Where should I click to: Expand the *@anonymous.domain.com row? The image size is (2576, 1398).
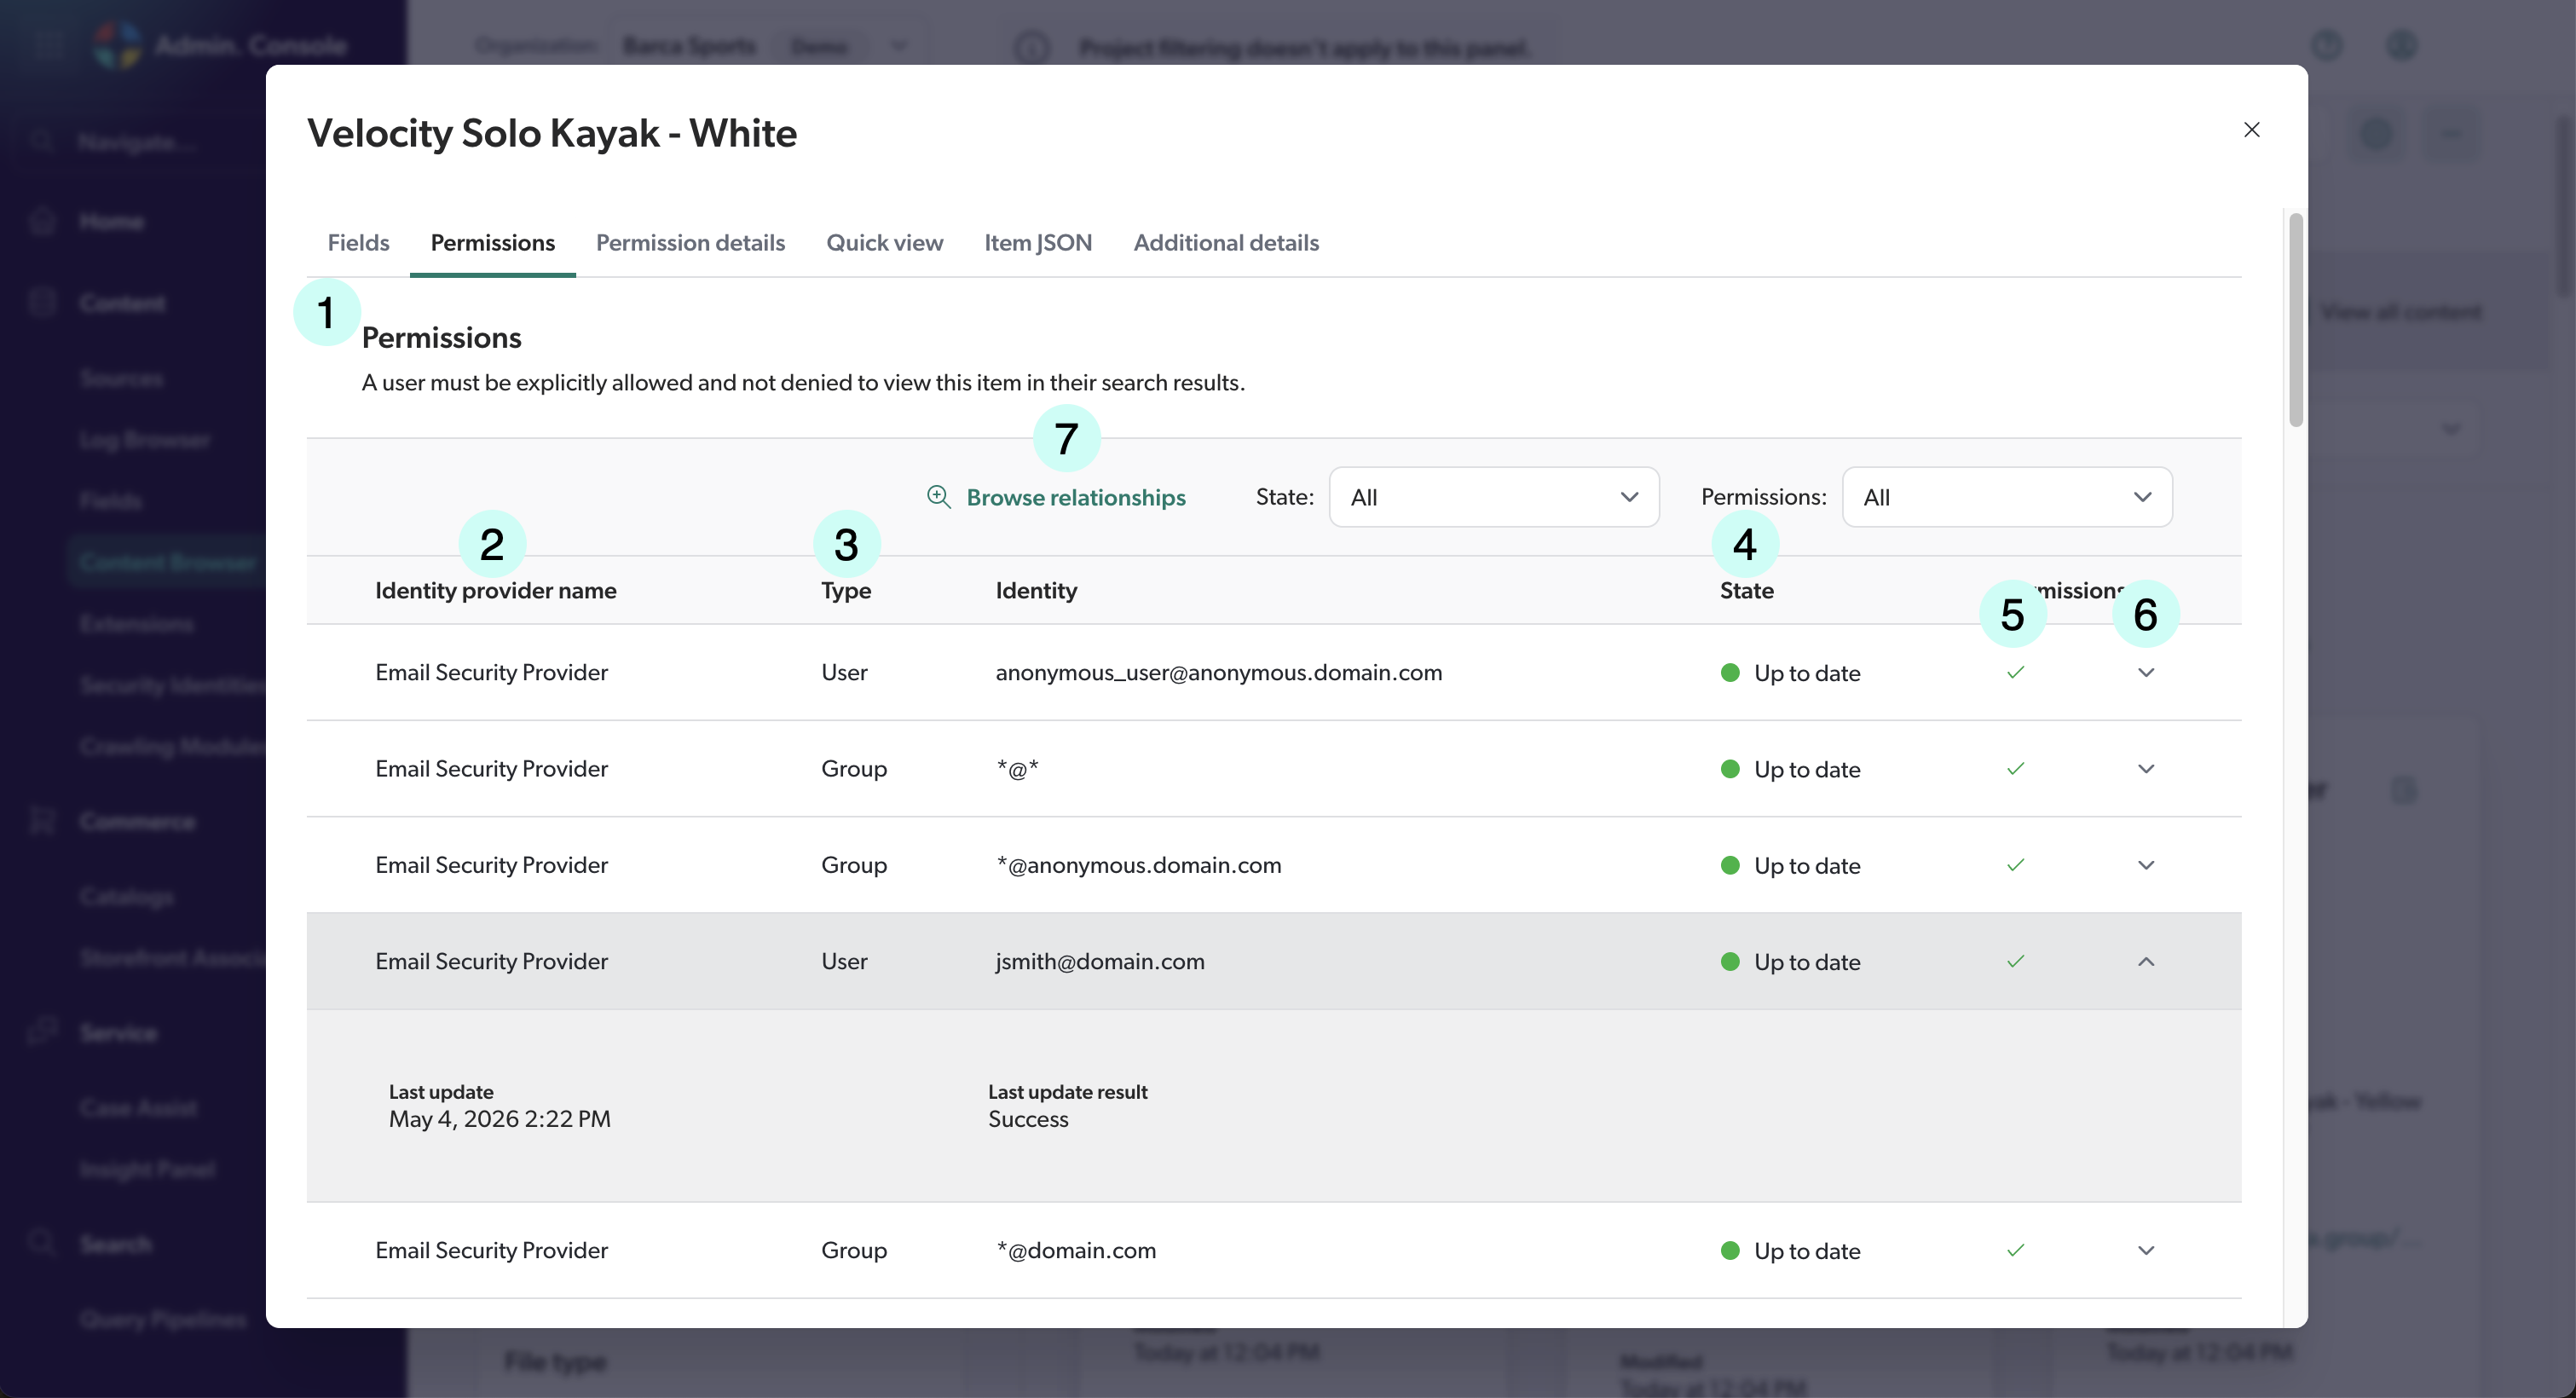pos(2146,865)
